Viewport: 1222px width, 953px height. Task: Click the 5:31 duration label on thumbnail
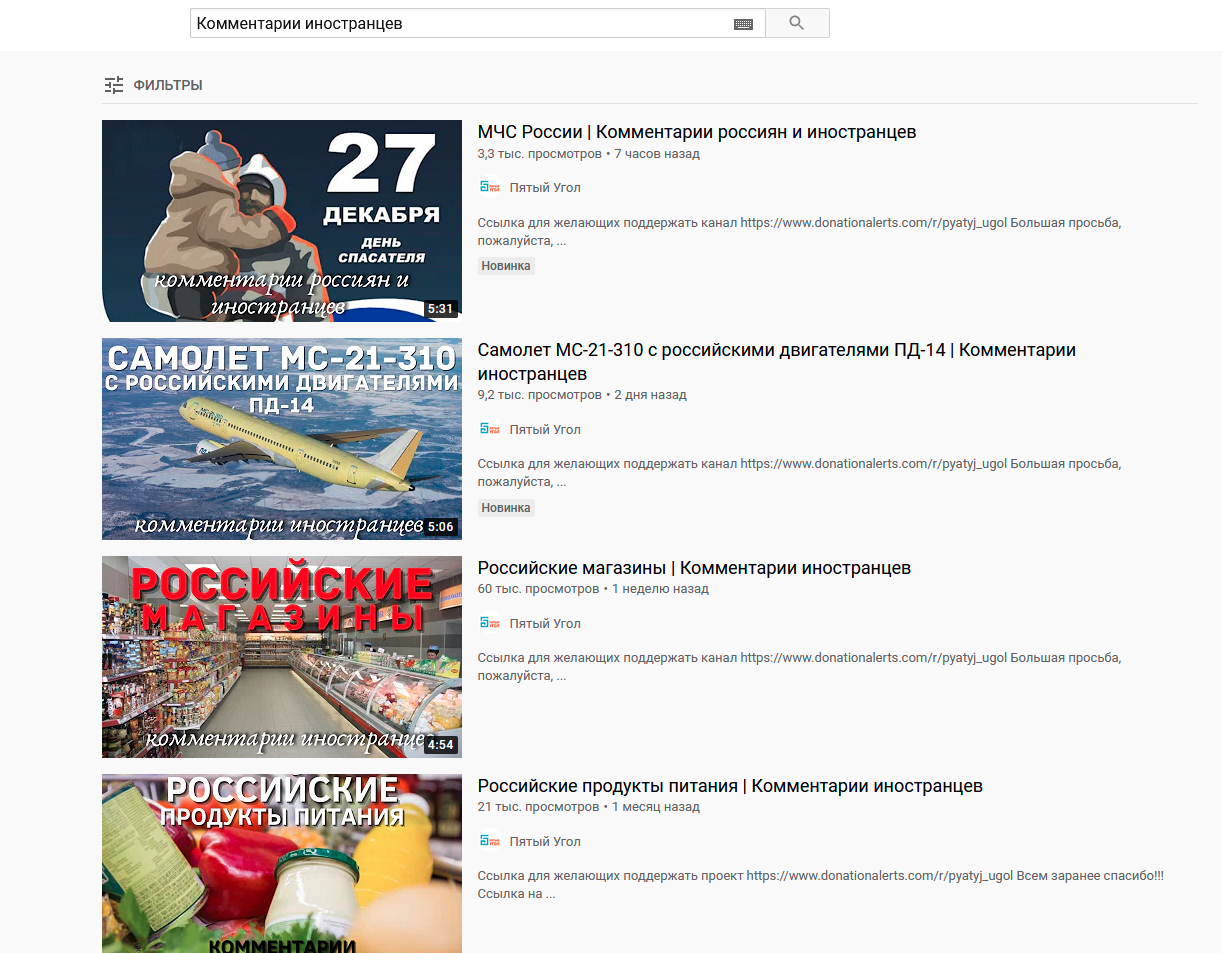(x=441, y=309)
